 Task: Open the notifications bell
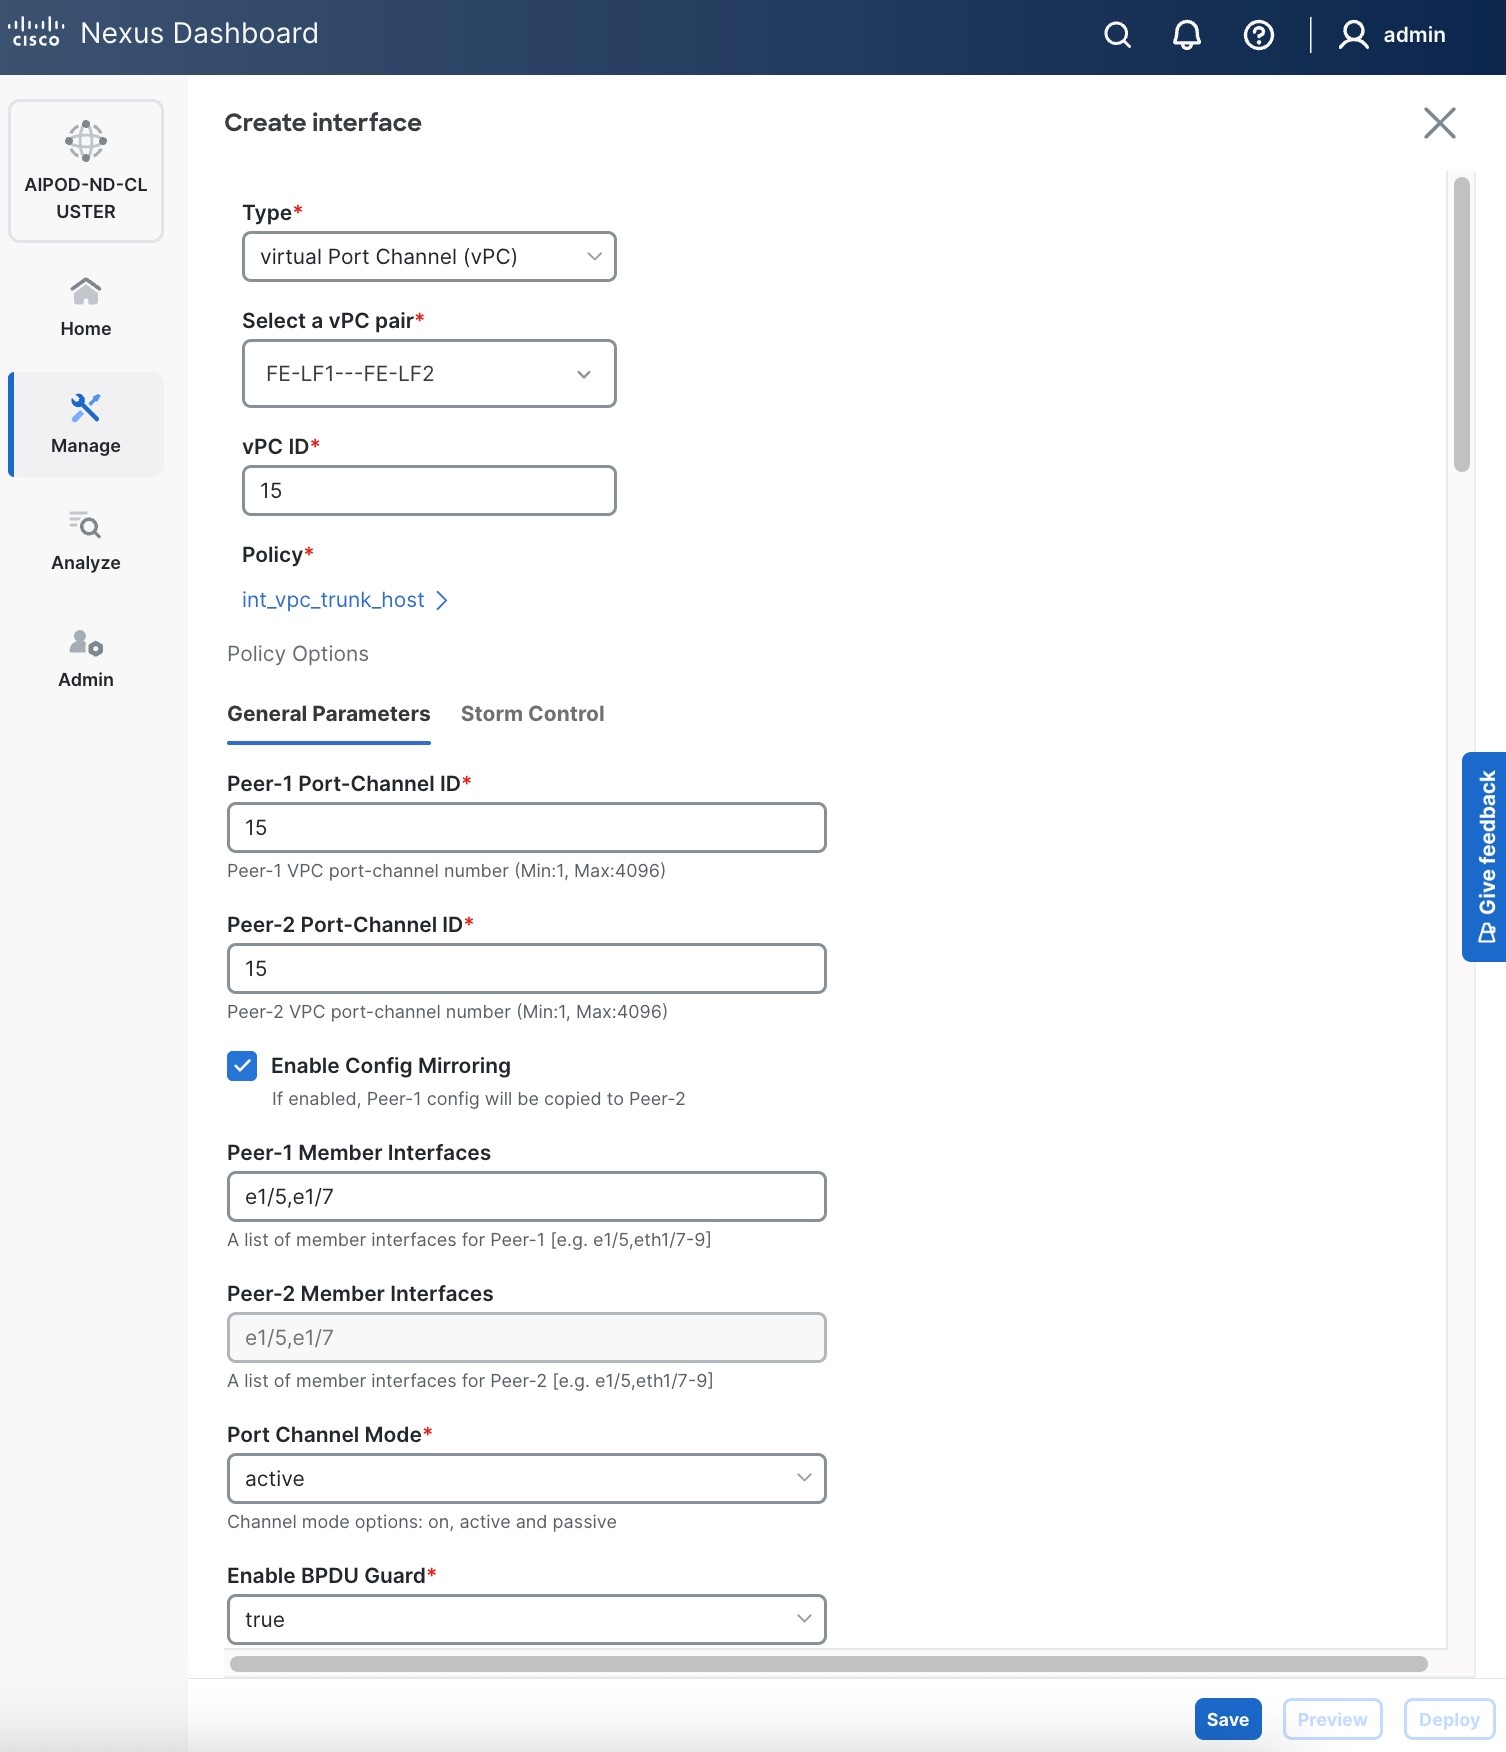[x=1186, y=35]
